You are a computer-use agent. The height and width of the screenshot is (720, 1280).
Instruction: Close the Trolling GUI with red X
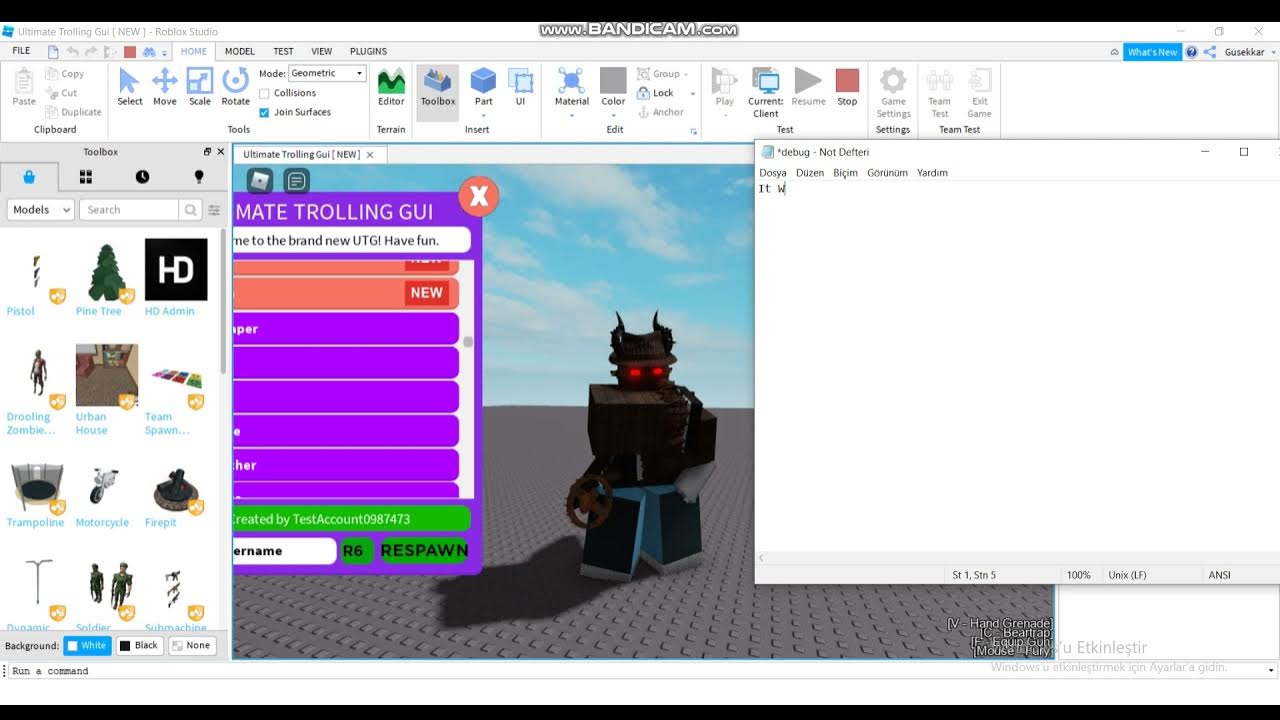tap(479, 197)
